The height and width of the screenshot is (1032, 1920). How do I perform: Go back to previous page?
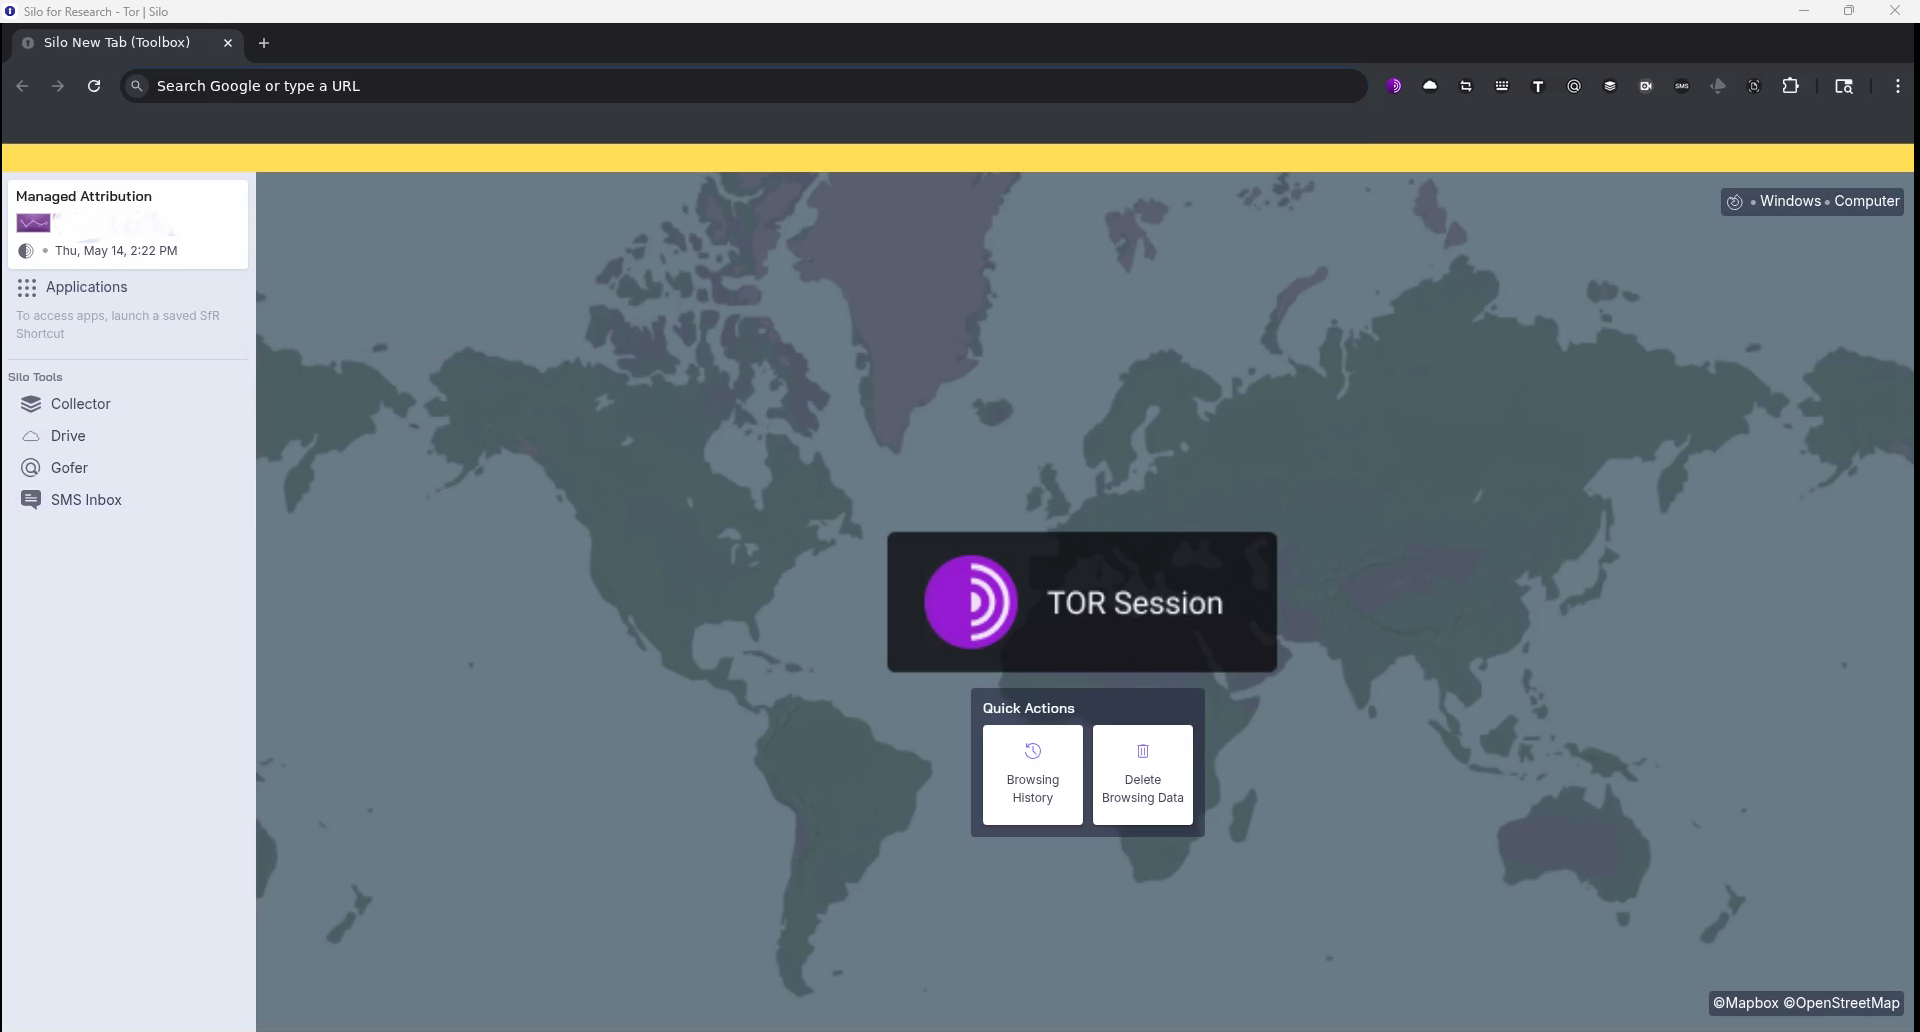(x=22, y=86)
